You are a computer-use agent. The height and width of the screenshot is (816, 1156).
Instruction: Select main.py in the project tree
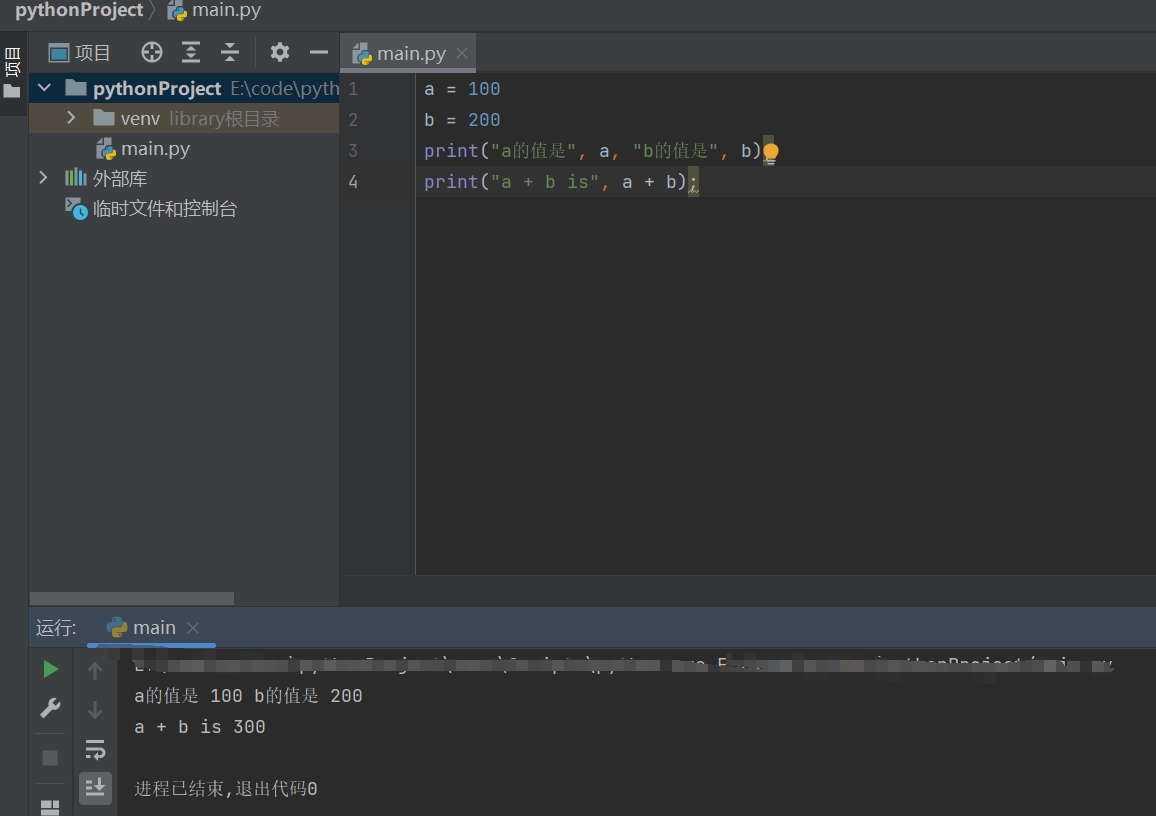155,149
